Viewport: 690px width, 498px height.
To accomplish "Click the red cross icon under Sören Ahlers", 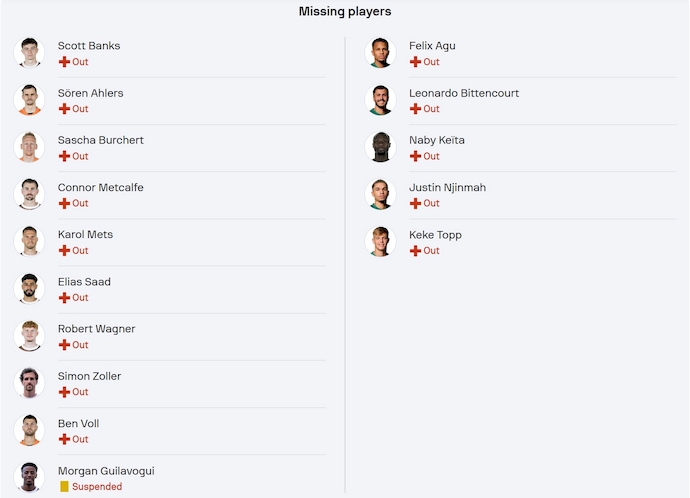I will [x=64, y=109].
